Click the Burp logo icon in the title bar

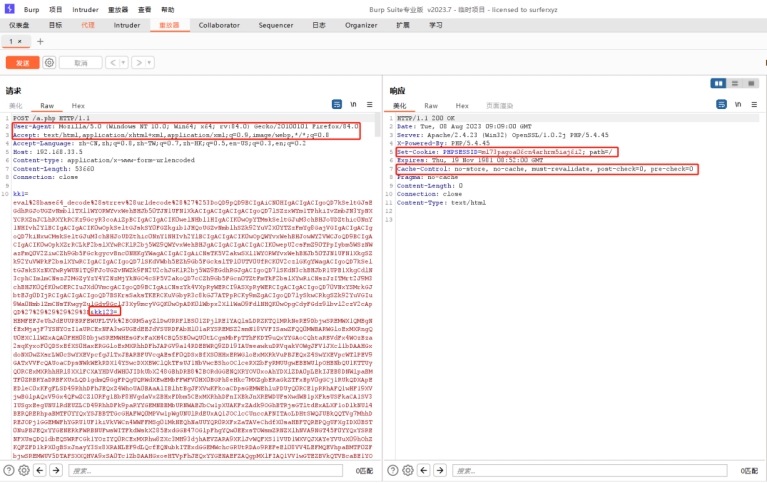pyautogui.click(x=8, y=7)
